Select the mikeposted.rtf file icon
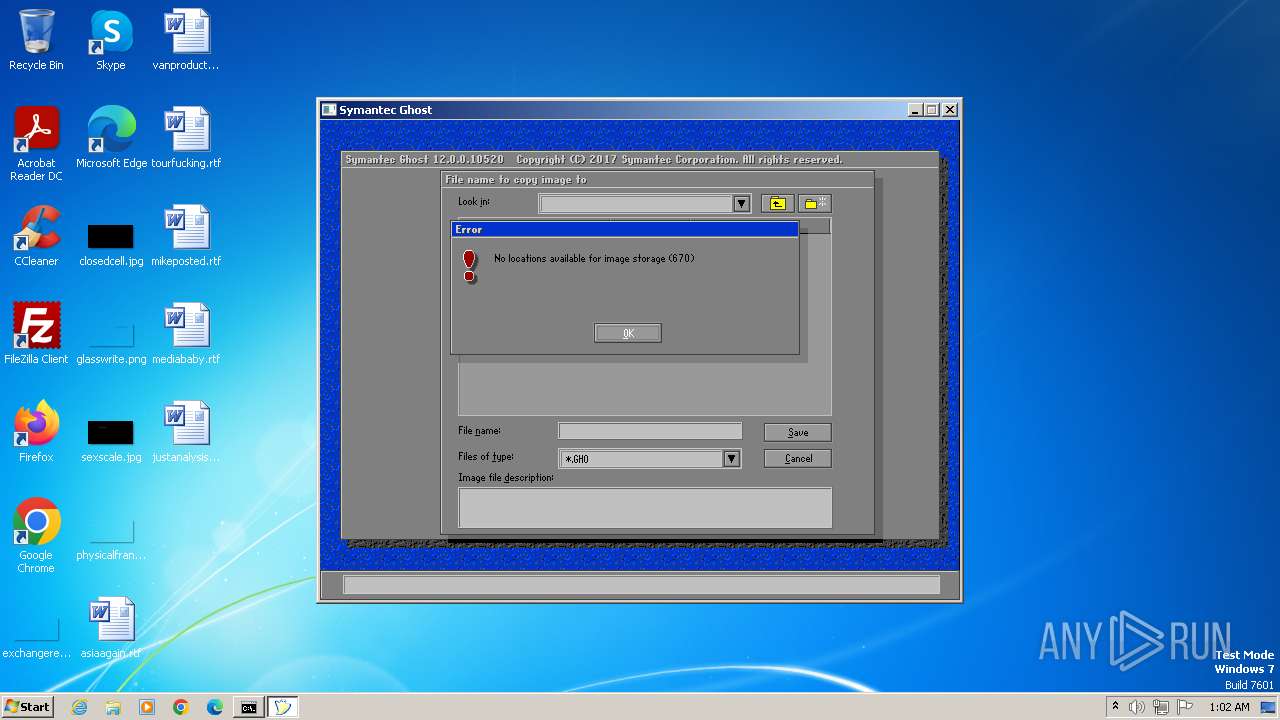Viewport: 1280px width, 720px height. coord(186,236)
